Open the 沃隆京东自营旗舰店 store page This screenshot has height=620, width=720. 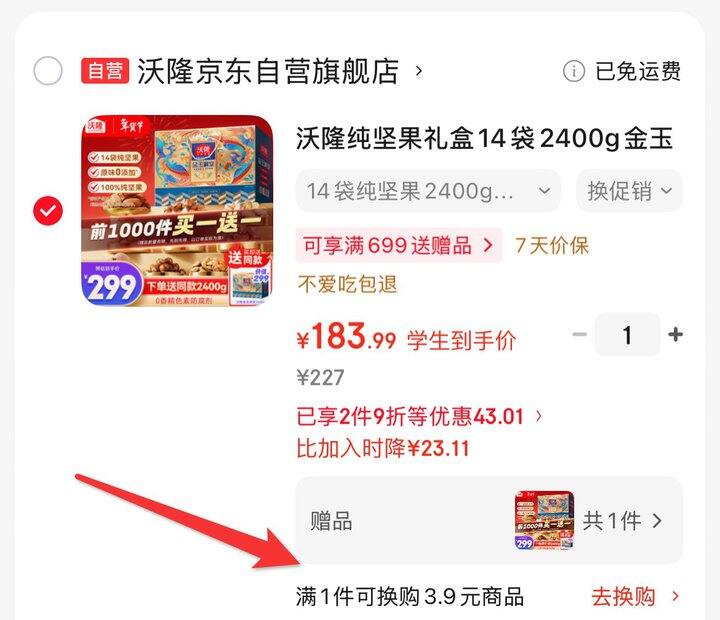click(x=268, y=71)
